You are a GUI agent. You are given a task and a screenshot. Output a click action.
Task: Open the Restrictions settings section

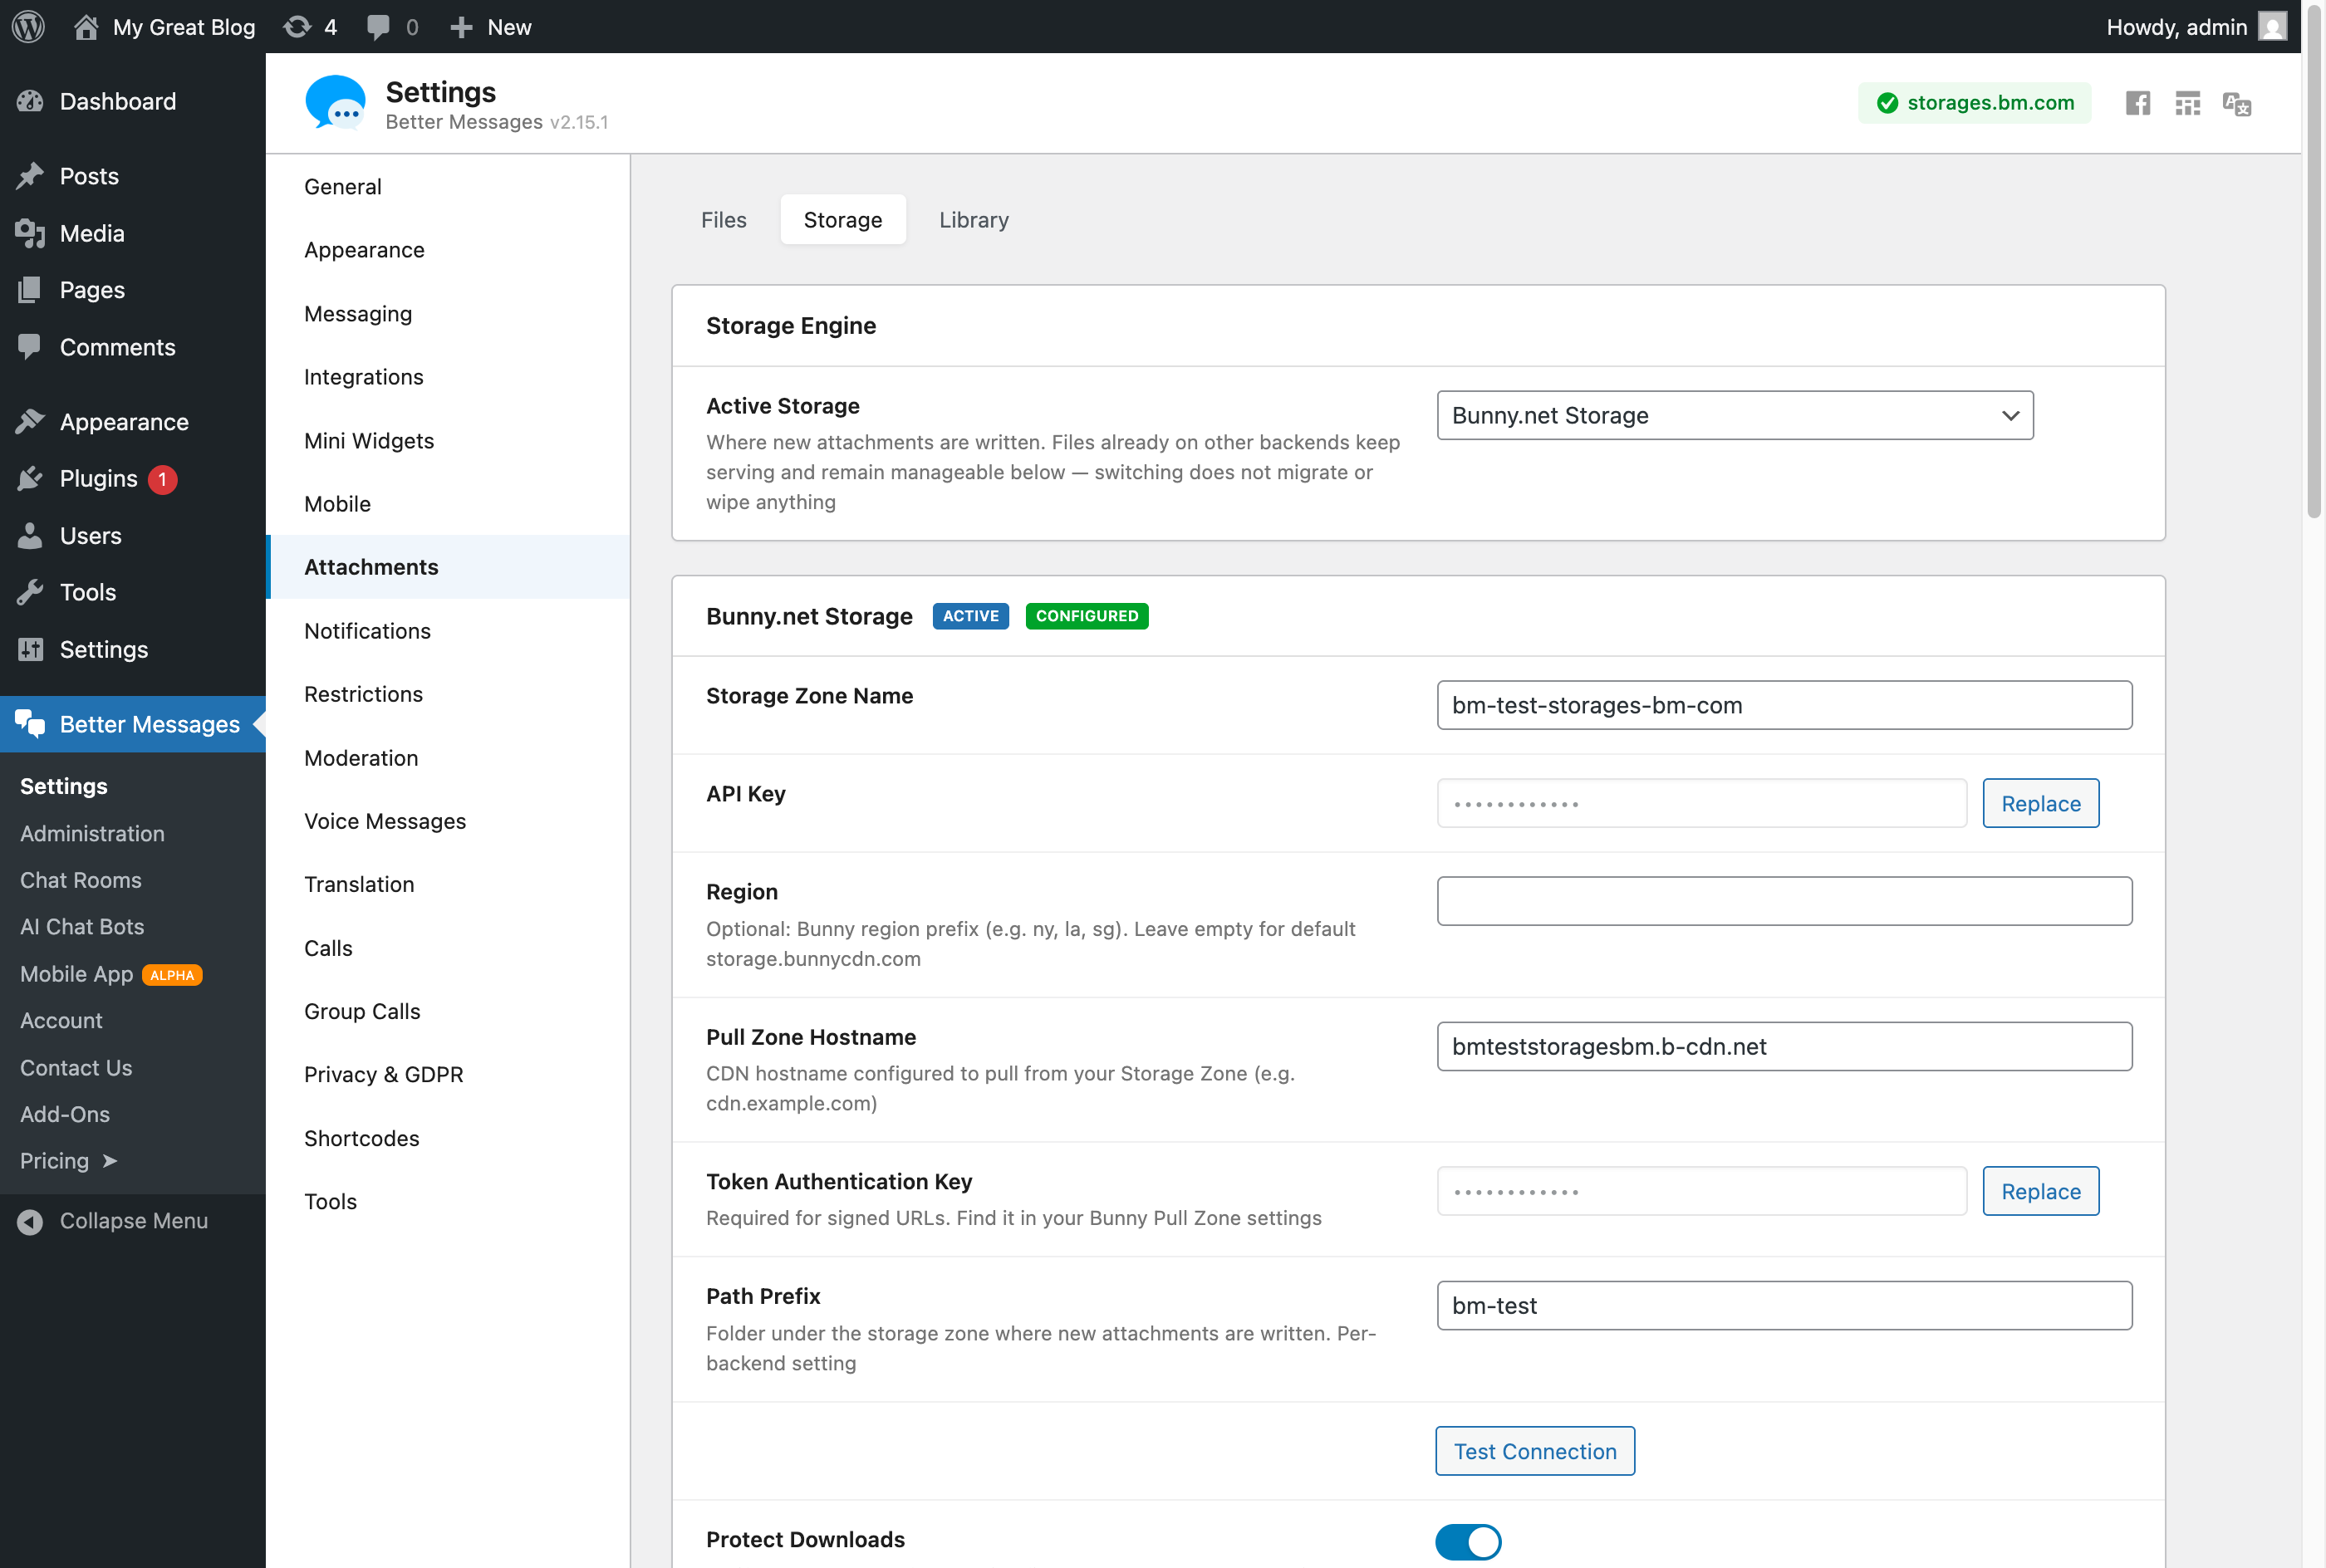(449, 694)
